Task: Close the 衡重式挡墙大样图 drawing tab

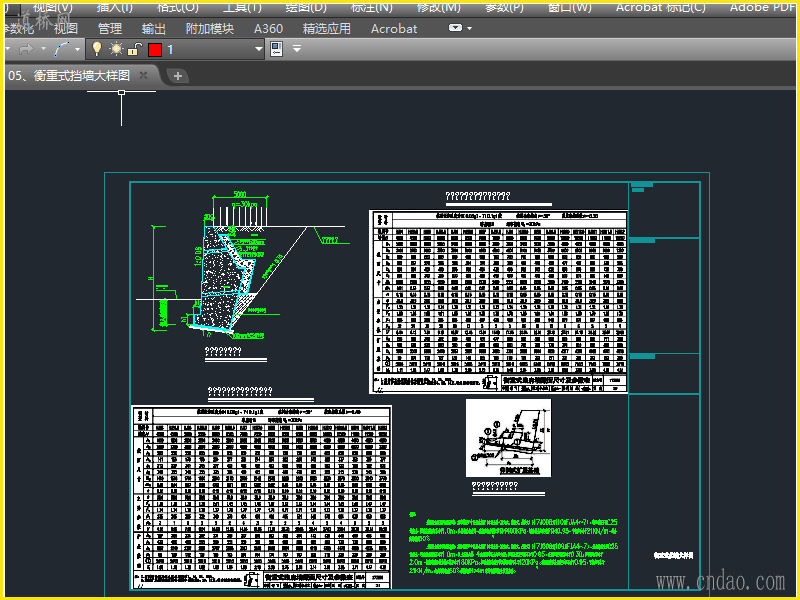Action: (x=143, y=76)
